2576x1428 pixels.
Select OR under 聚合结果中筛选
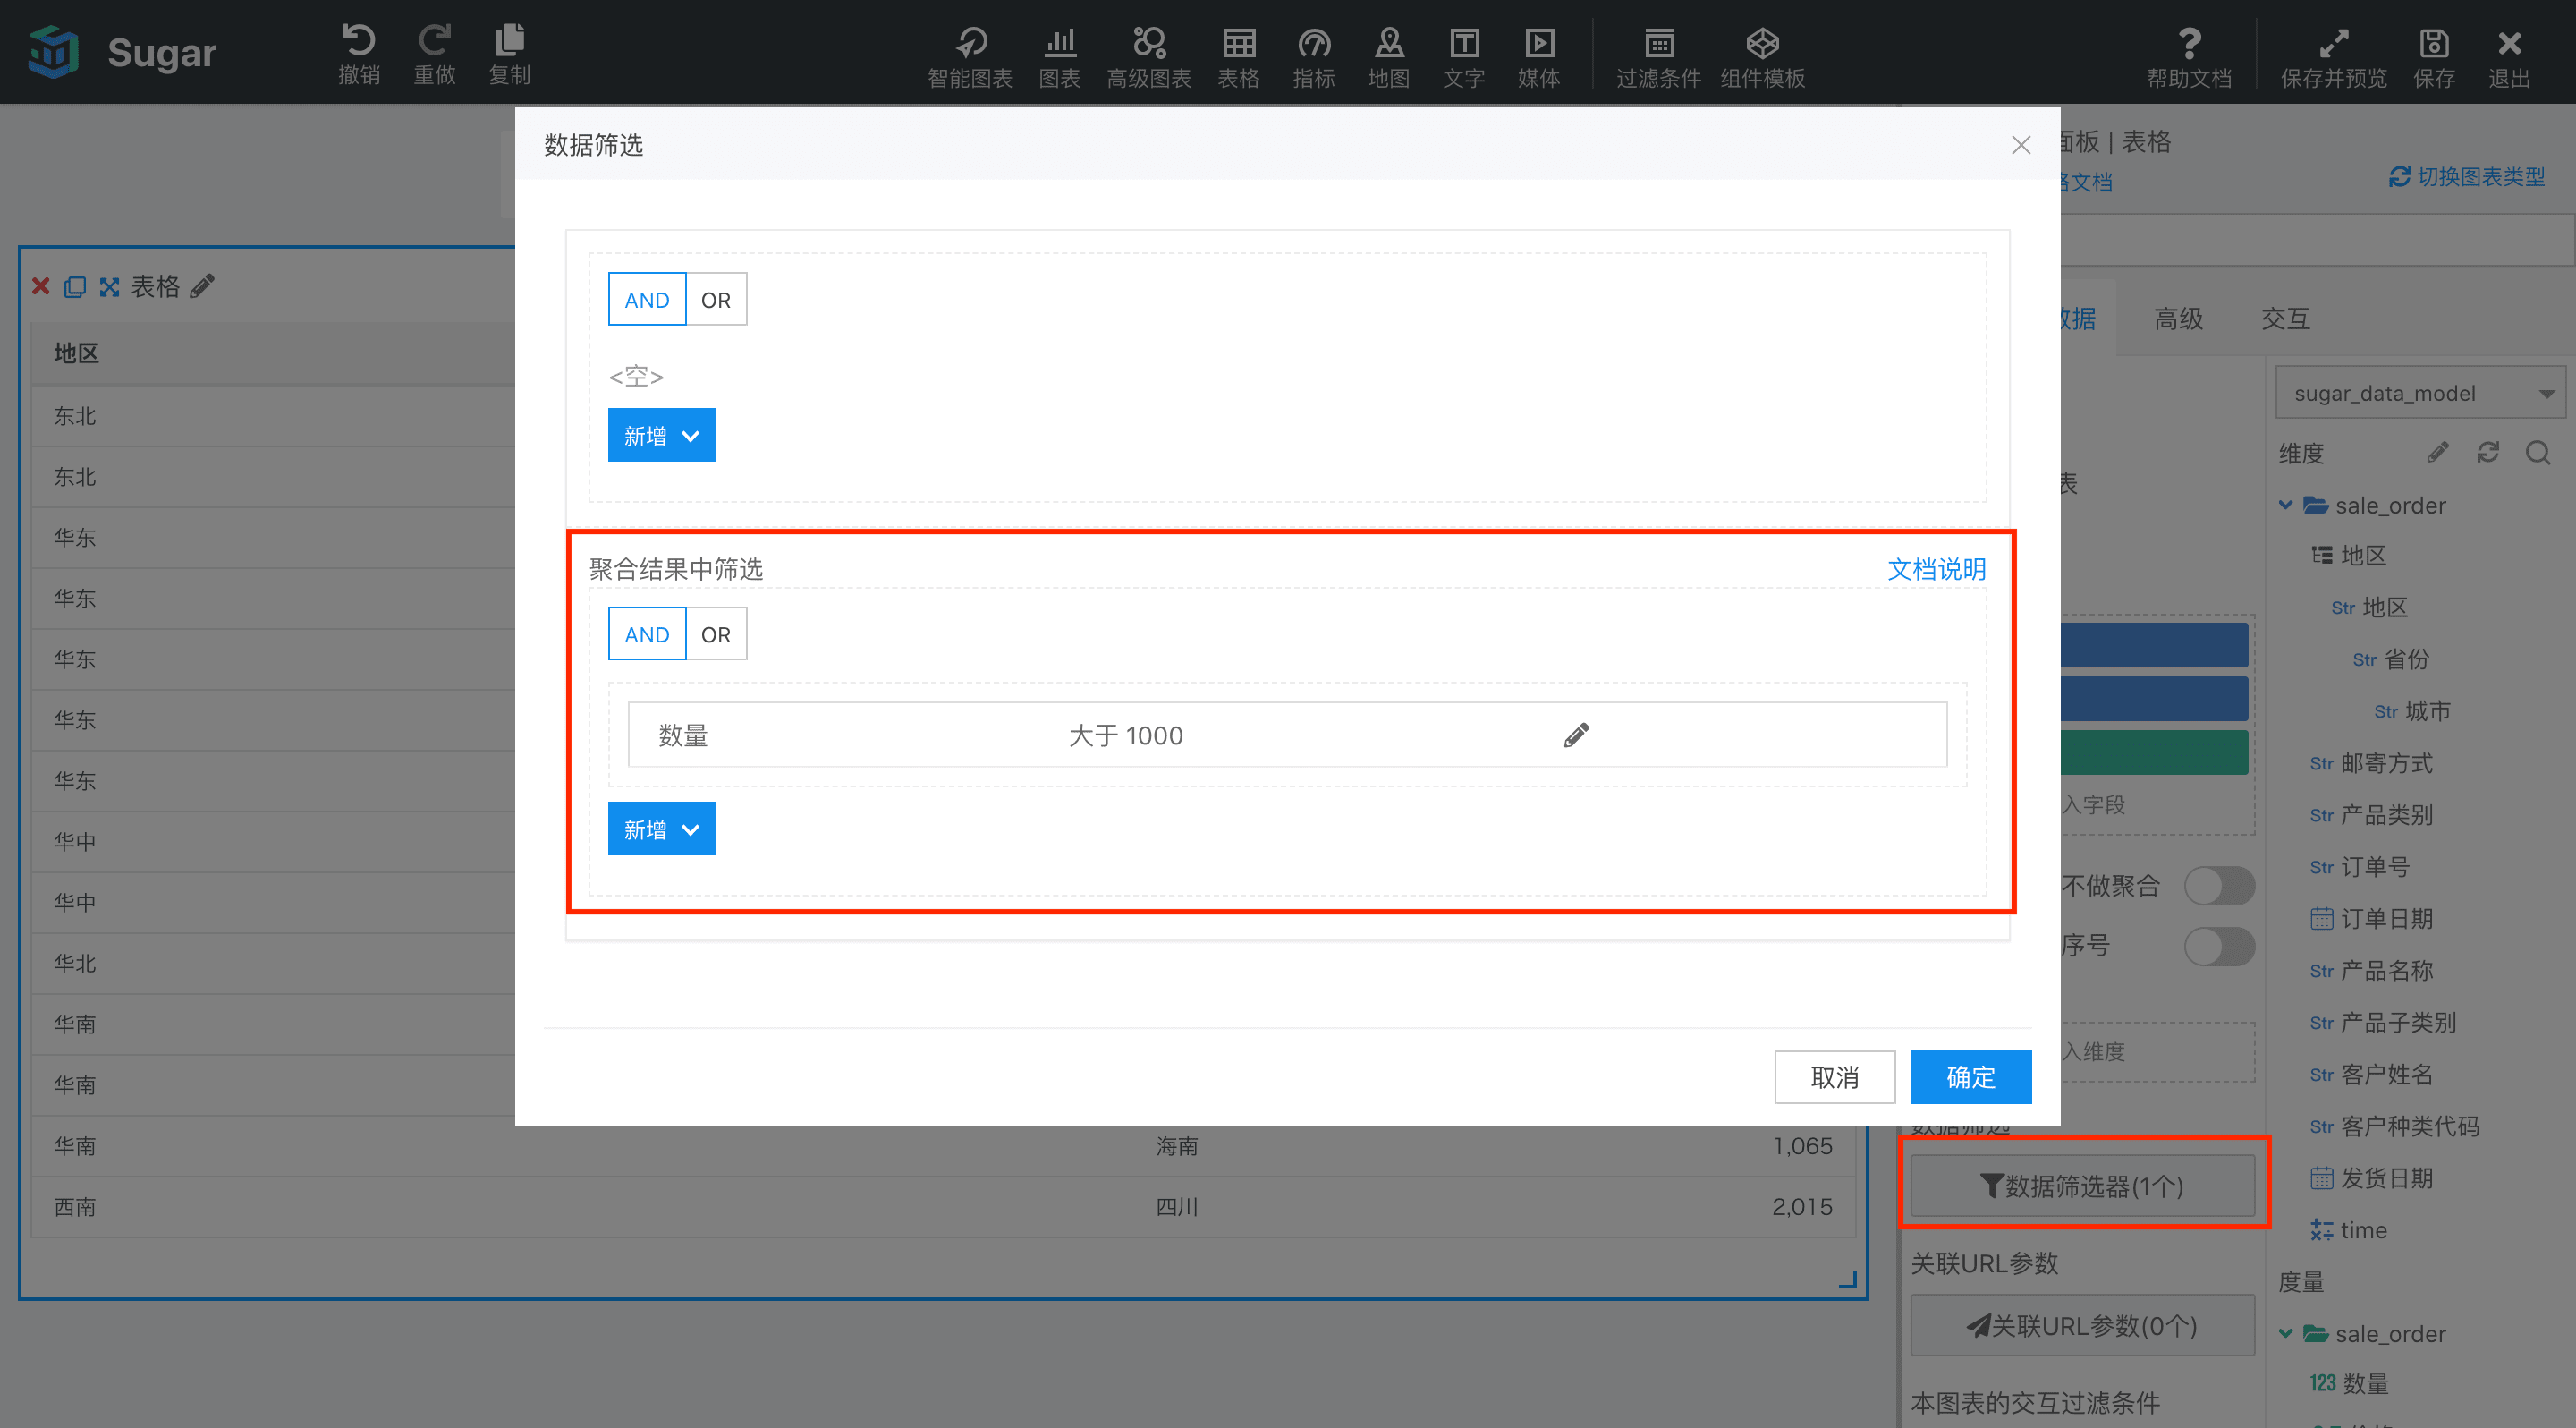pyautogui.click(x=716, y=634)
